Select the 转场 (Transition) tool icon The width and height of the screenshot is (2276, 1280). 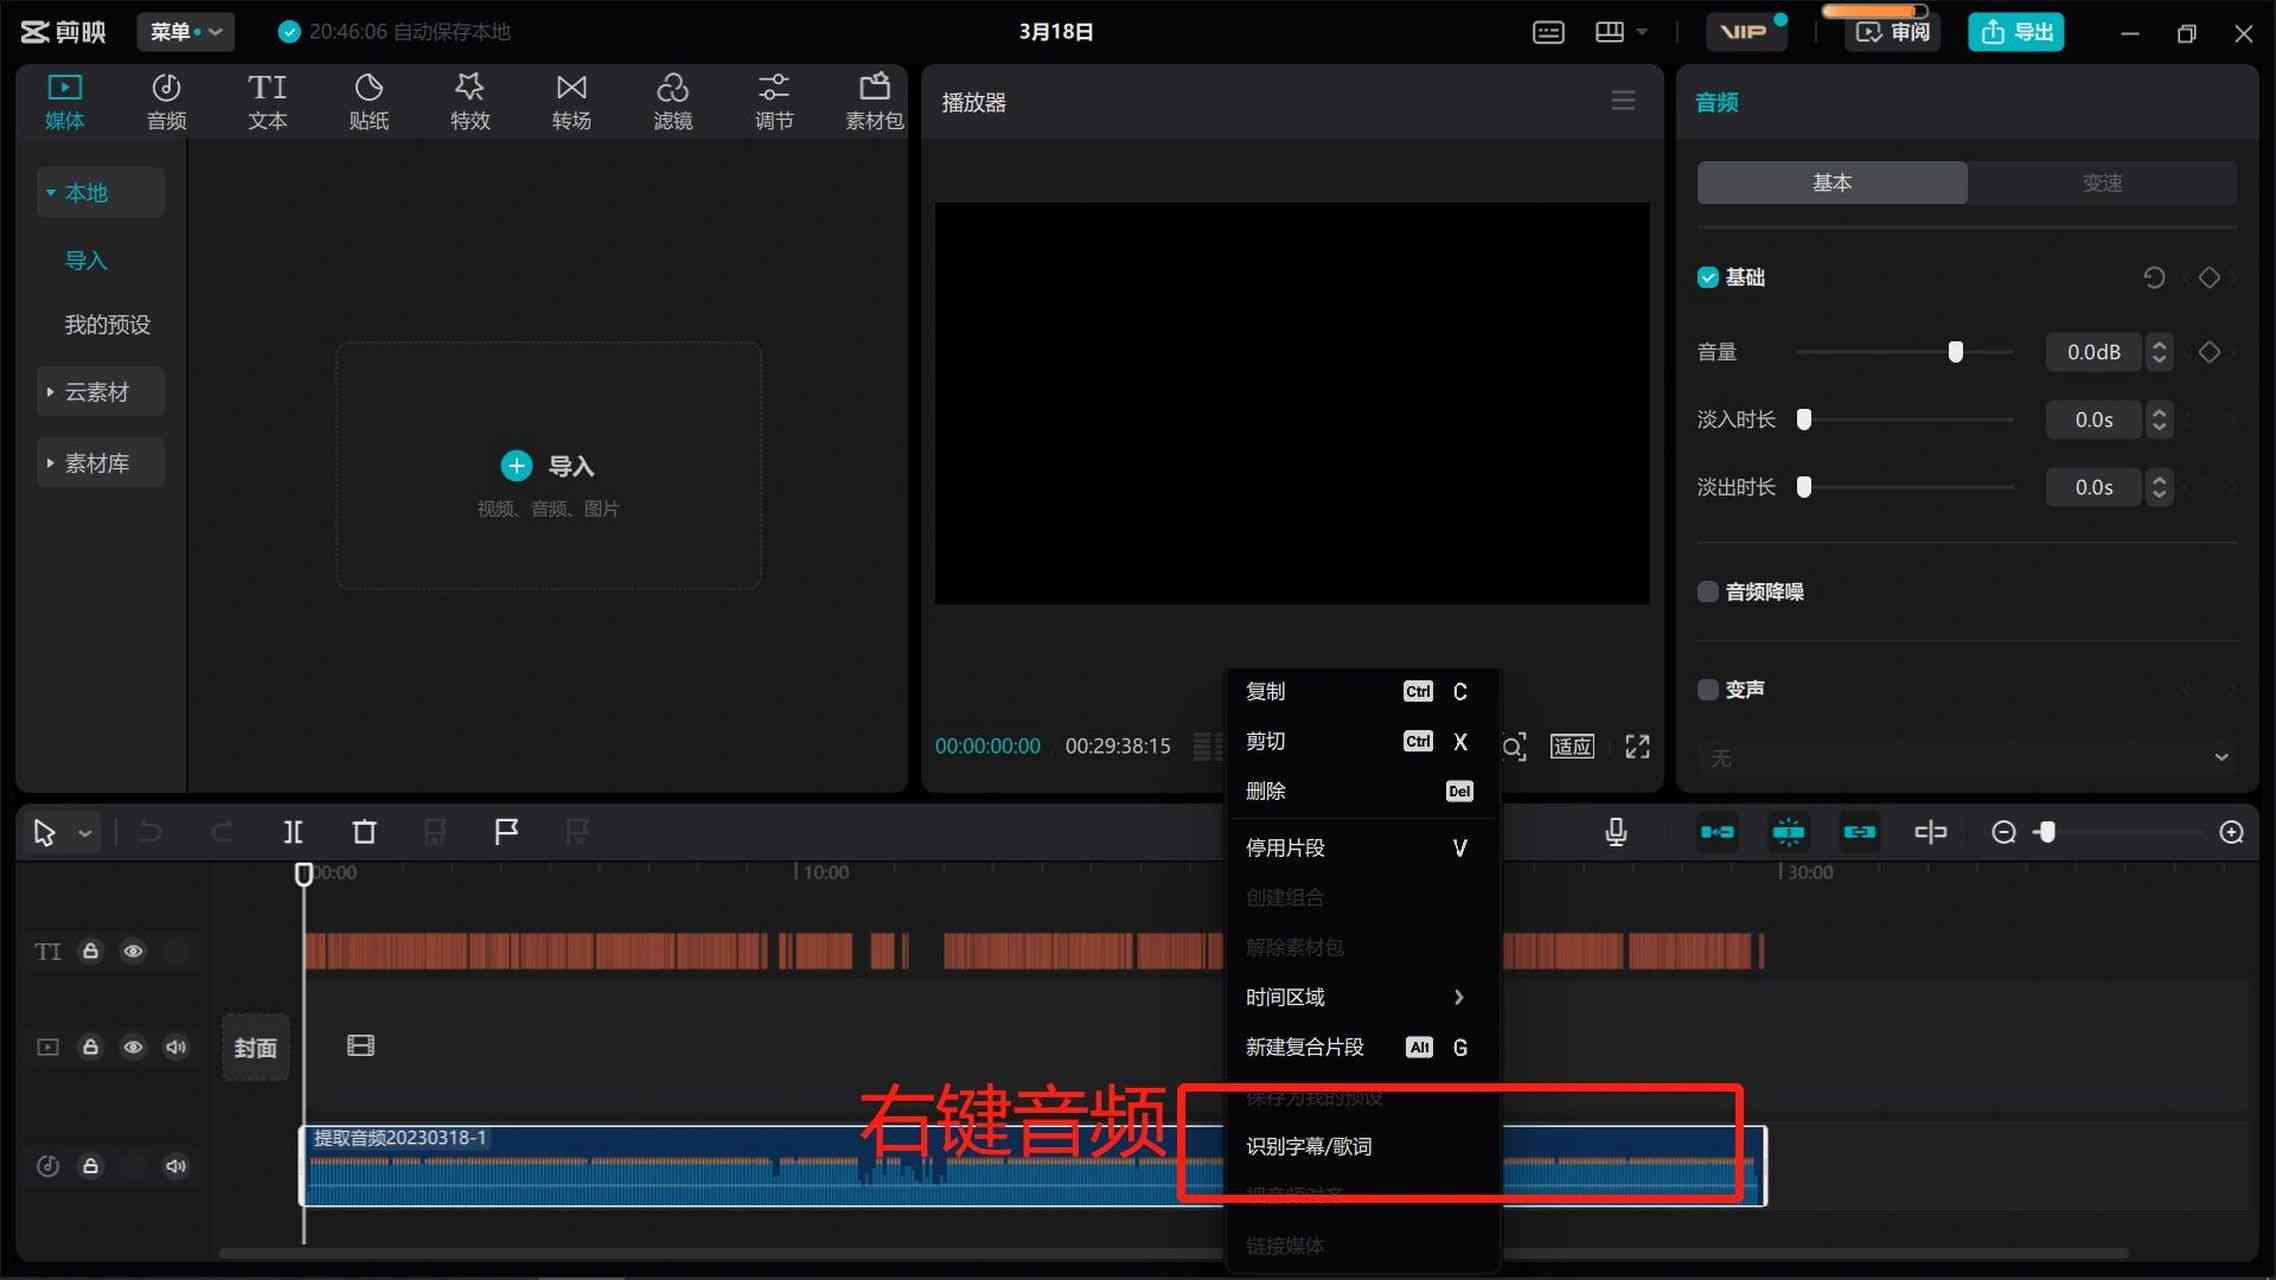click(x=569, y=100)
